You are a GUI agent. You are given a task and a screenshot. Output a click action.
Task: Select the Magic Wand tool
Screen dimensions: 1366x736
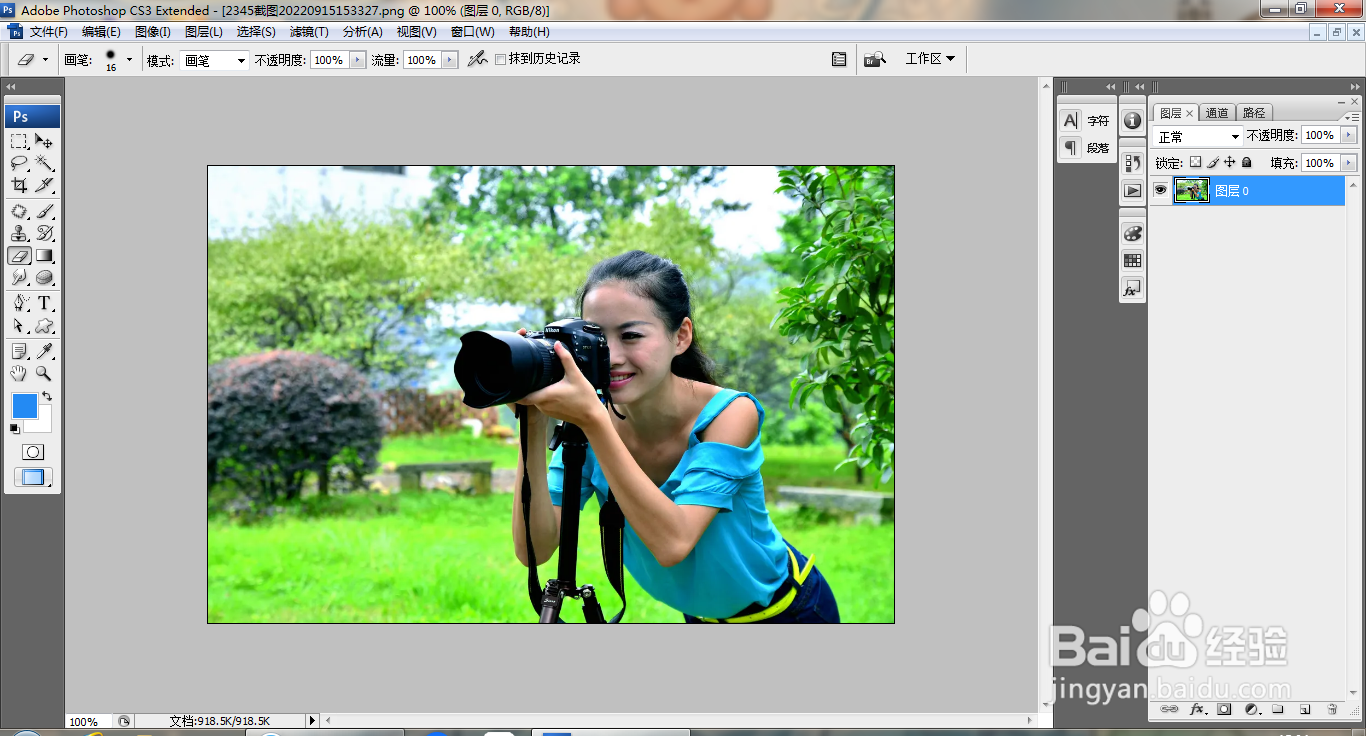[x=45, y=163]
